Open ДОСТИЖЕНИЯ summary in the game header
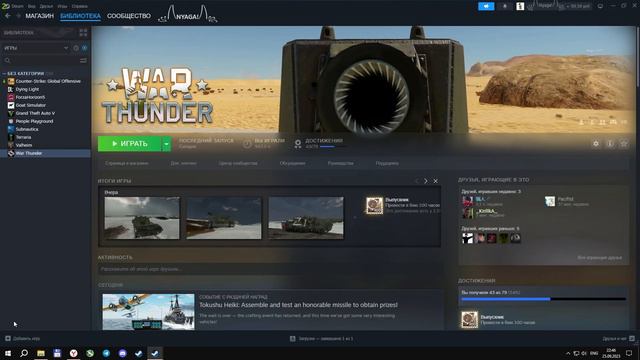This screenshot has height=360, width=640. click(x=320, y=143)
